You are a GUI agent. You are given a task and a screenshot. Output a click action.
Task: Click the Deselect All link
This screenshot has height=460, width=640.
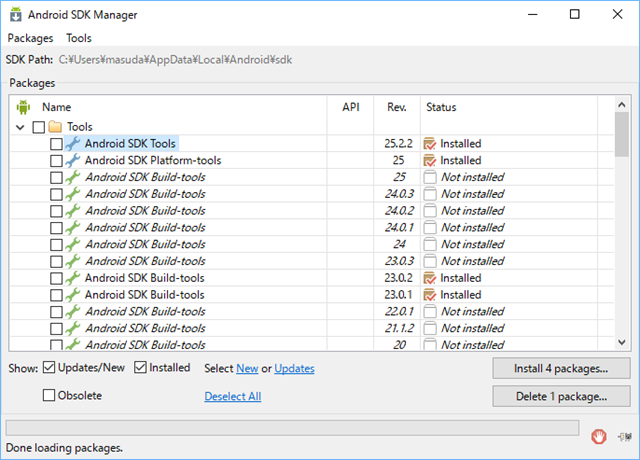232,396
